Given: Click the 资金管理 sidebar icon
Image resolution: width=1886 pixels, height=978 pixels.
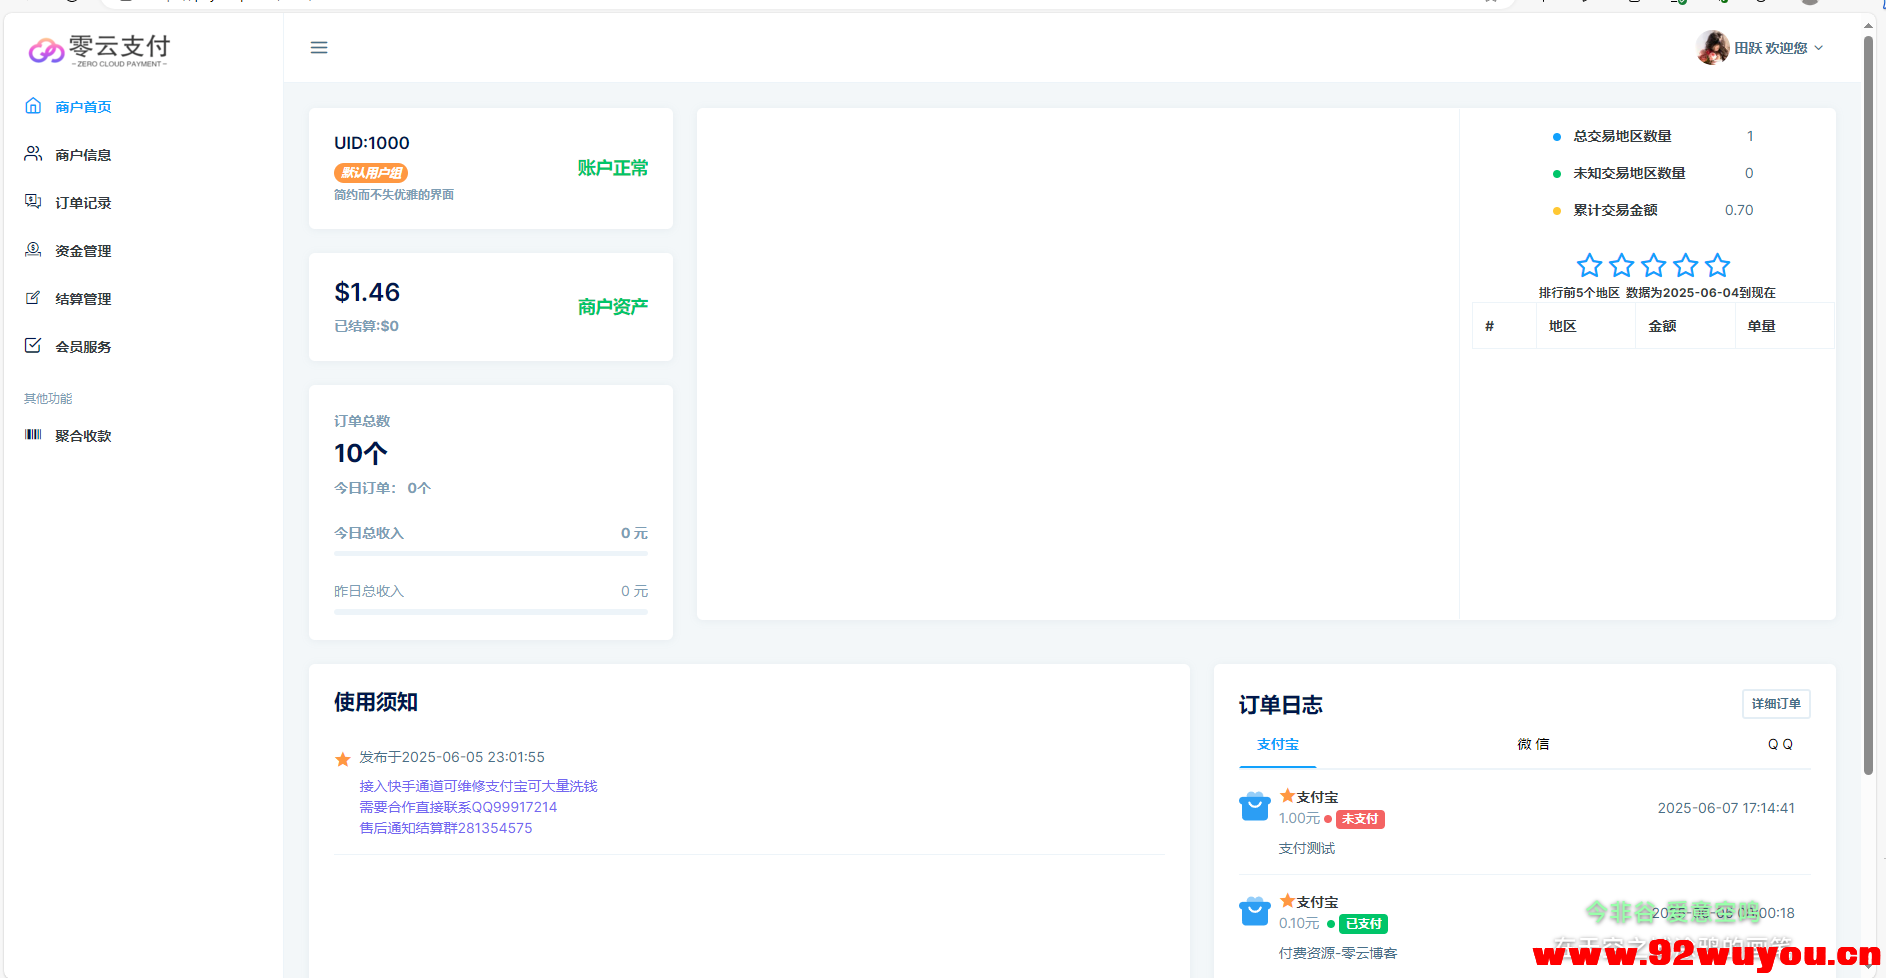Looking at the screenshot, I should click(33, 250).
